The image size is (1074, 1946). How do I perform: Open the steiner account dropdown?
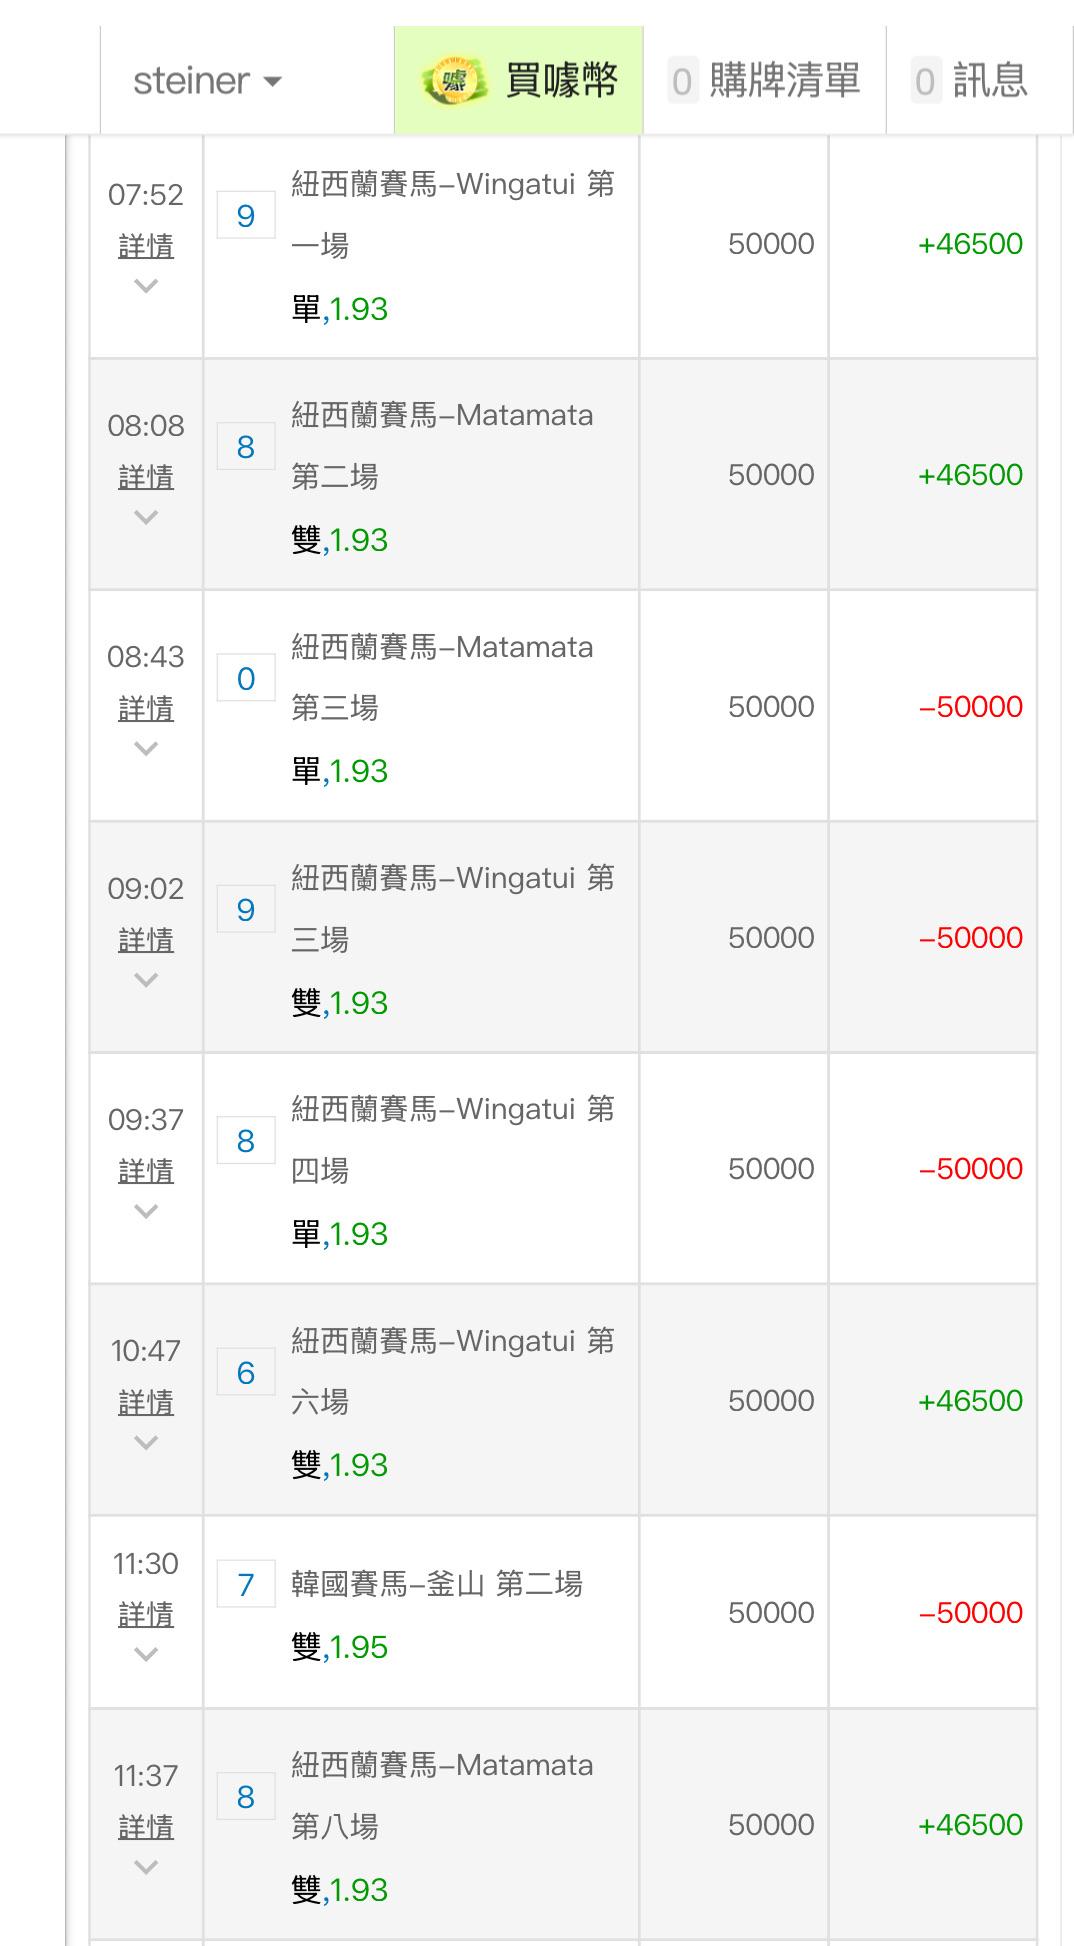click(207, 81)
